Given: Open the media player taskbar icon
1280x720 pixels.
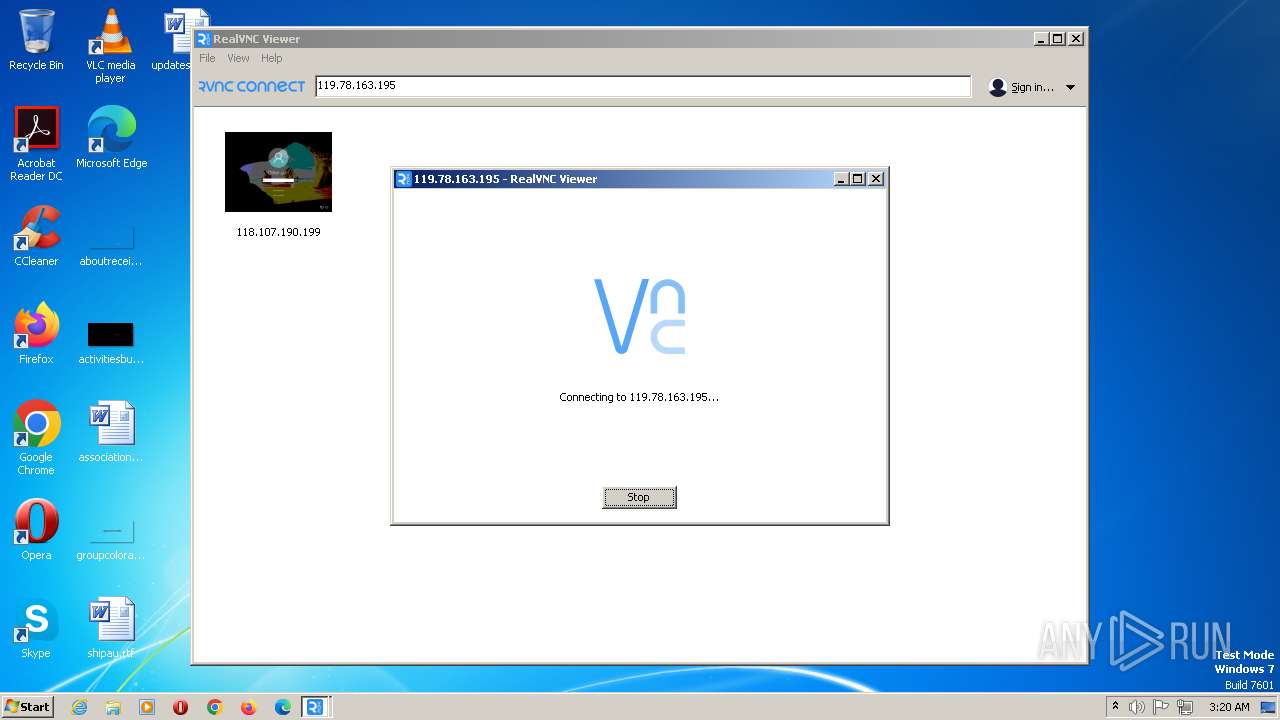Looking at the screenshot, I should pyautogui.click(x=147, y=707).
